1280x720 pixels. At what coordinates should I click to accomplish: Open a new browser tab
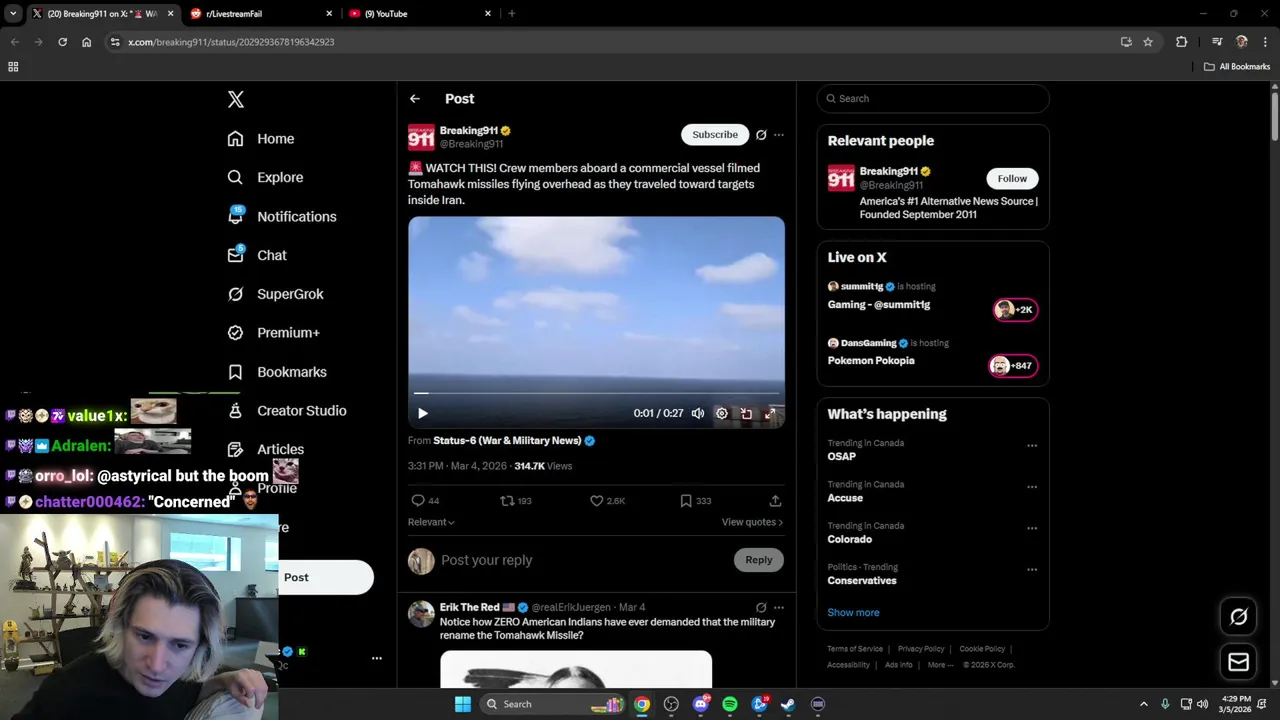pos(512,14)
